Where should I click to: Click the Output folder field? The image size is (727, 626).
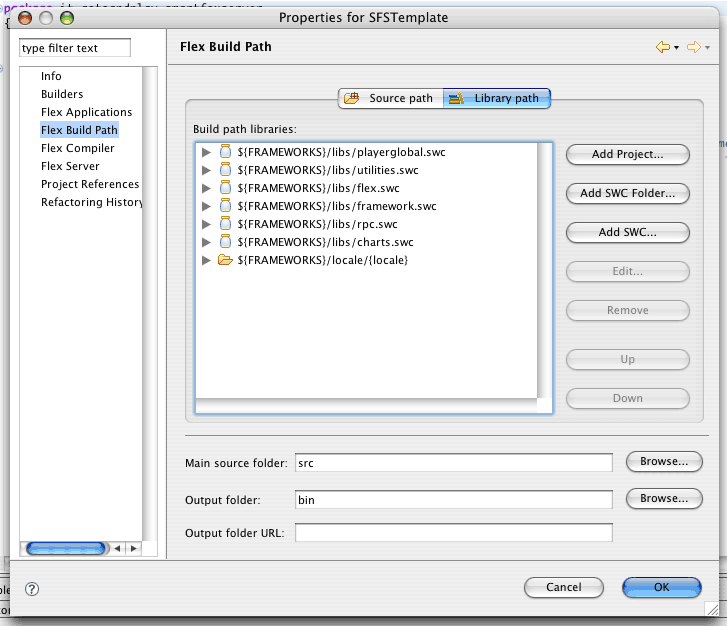tap(453, 500)
